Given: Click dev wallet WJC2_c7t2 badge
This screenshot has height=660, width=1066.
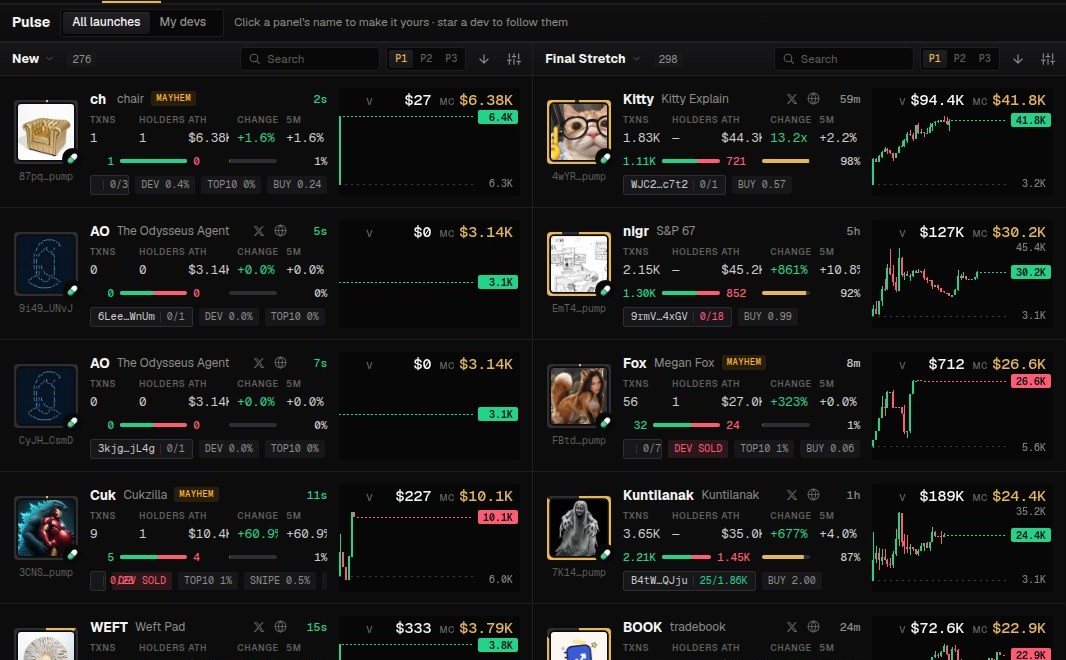Looking at the screenshot, I should coord(674,184).
